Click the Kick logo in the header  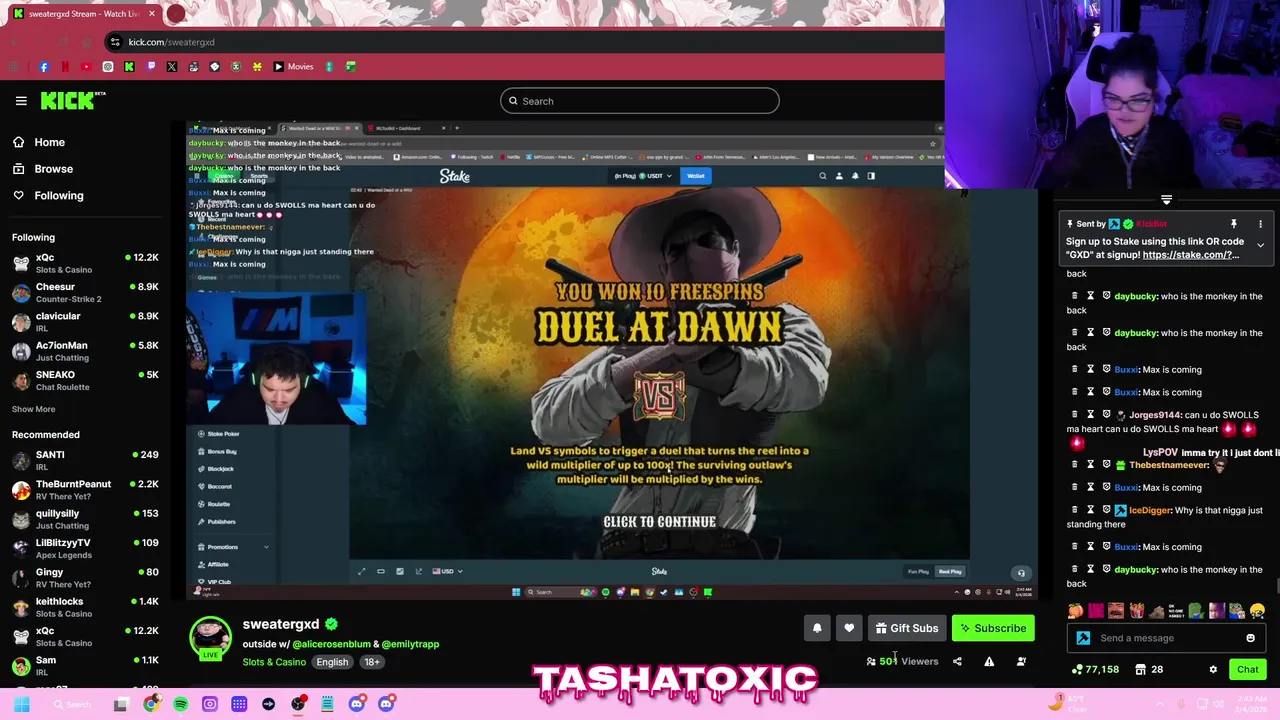tap(72, 101)
